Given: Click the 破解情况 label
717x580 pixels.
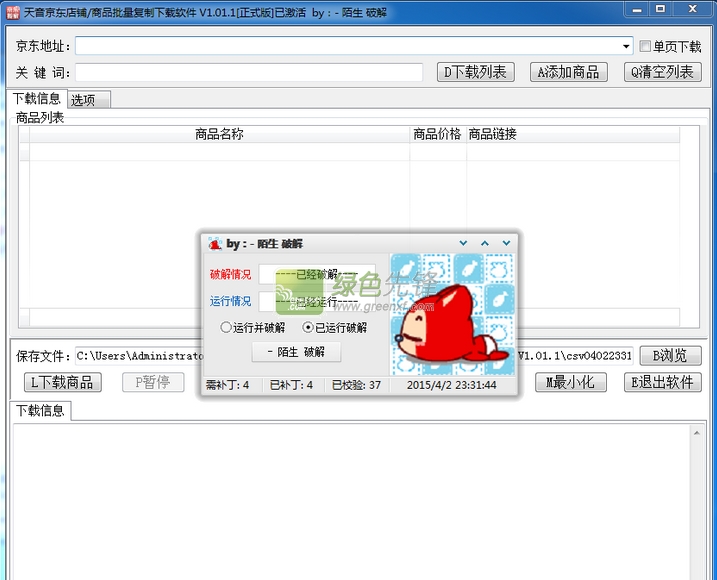Looking at the screenshot, I should (230, 274).
